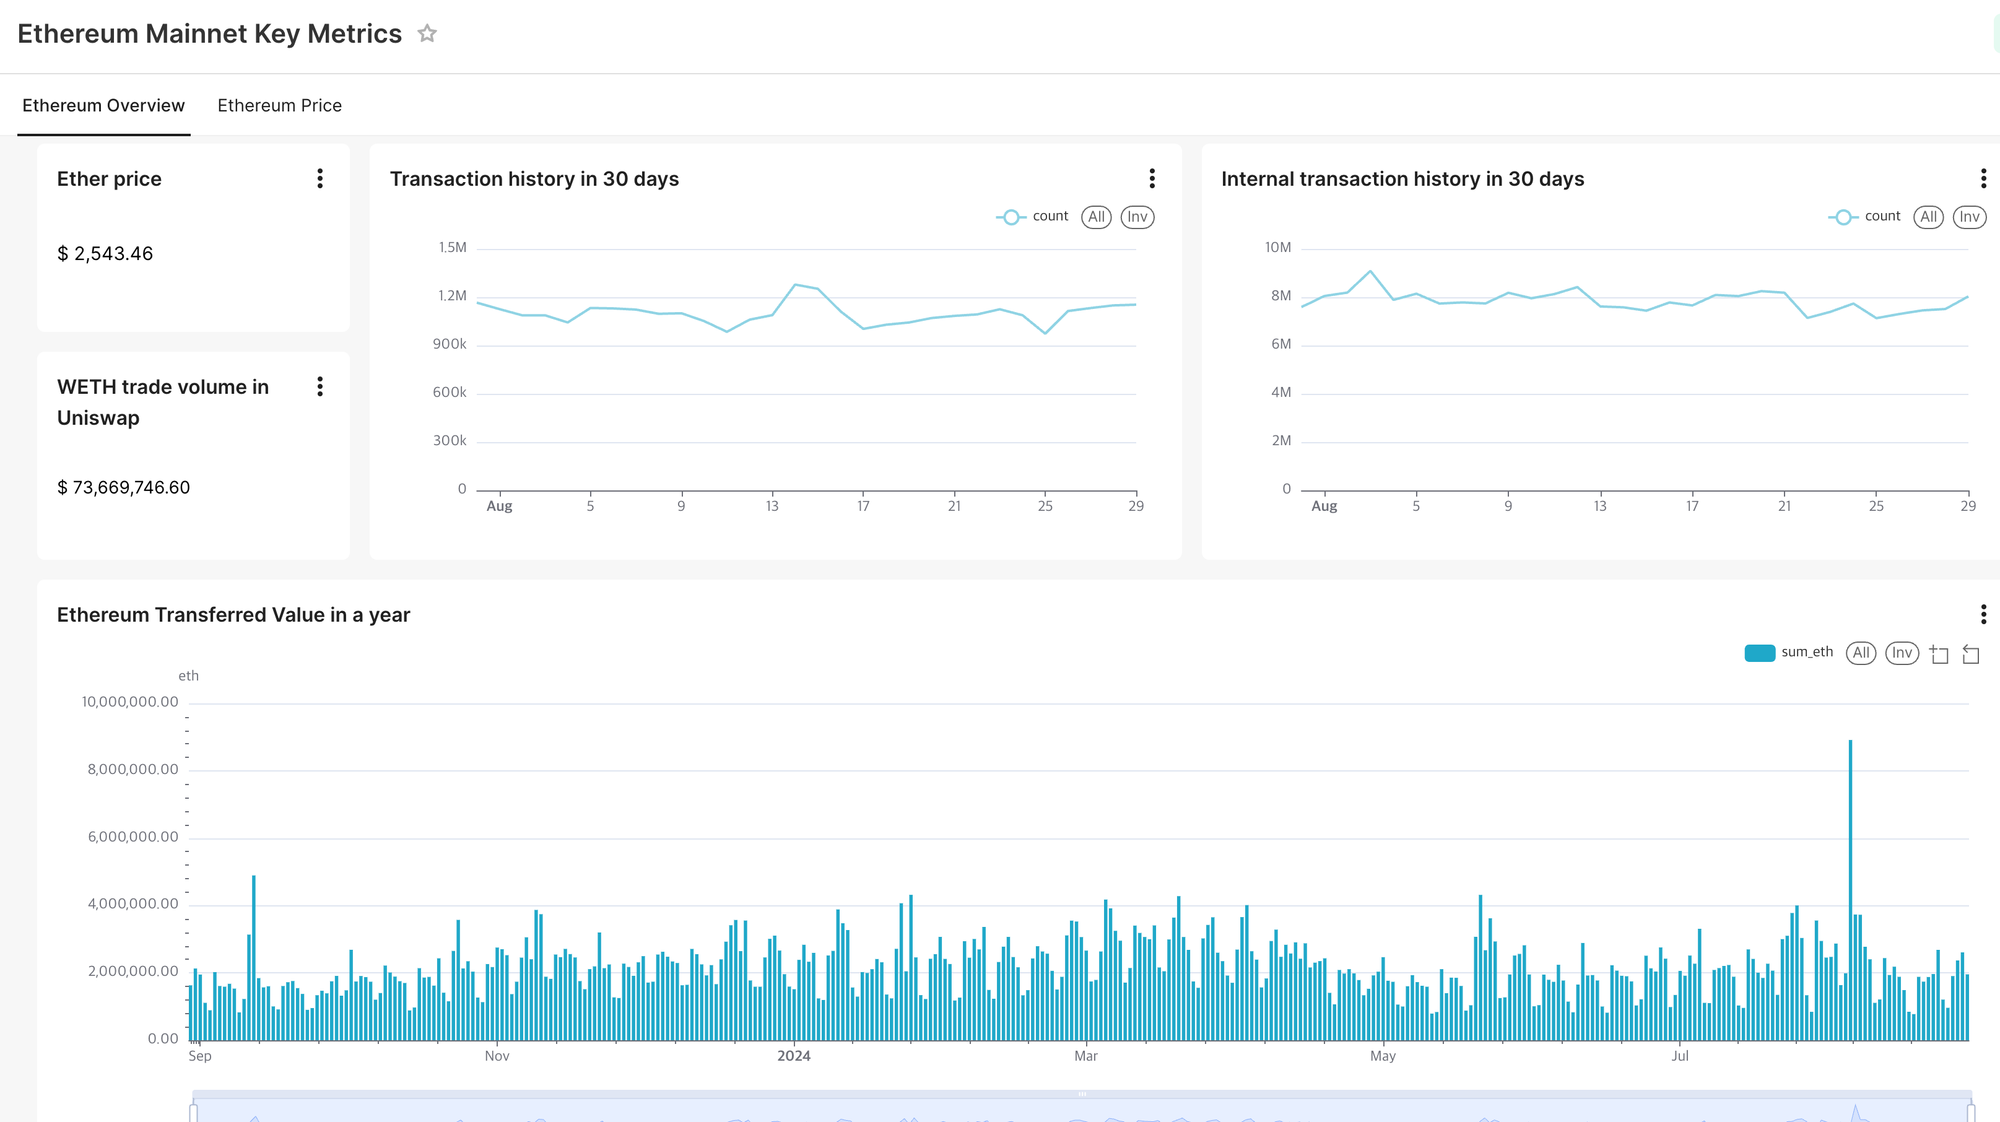Star the Ethereum Mainnet Key Metrics dashboard
2000x1122 pixels.
(x=427, y=34)
